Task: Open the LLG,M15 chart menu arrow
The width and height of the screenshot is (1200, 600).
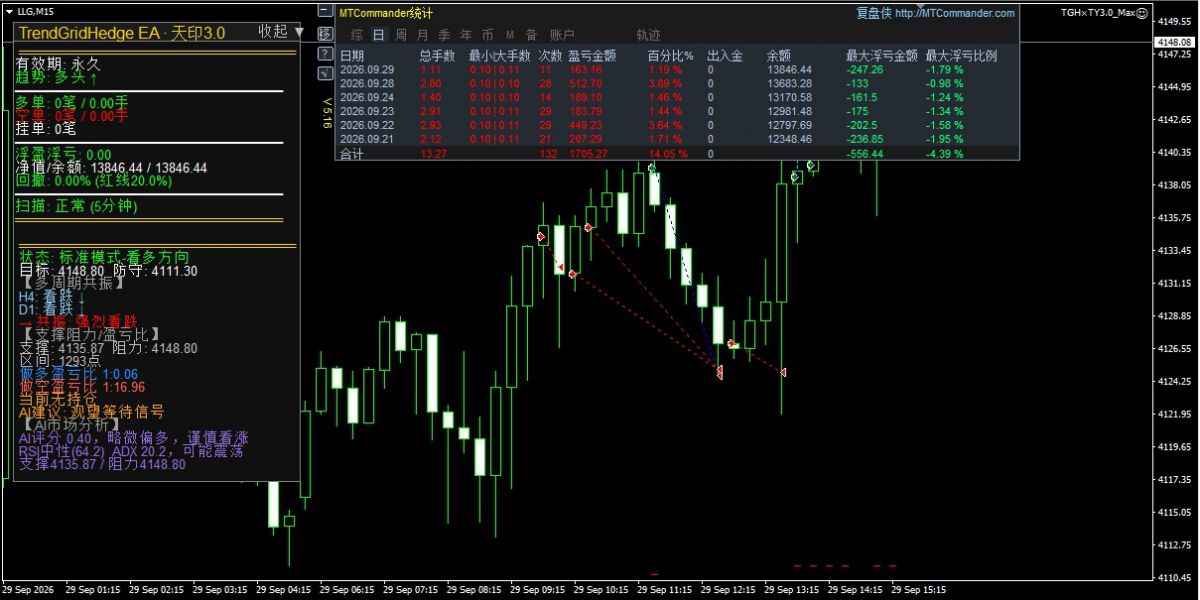Action: pos(10,12)
